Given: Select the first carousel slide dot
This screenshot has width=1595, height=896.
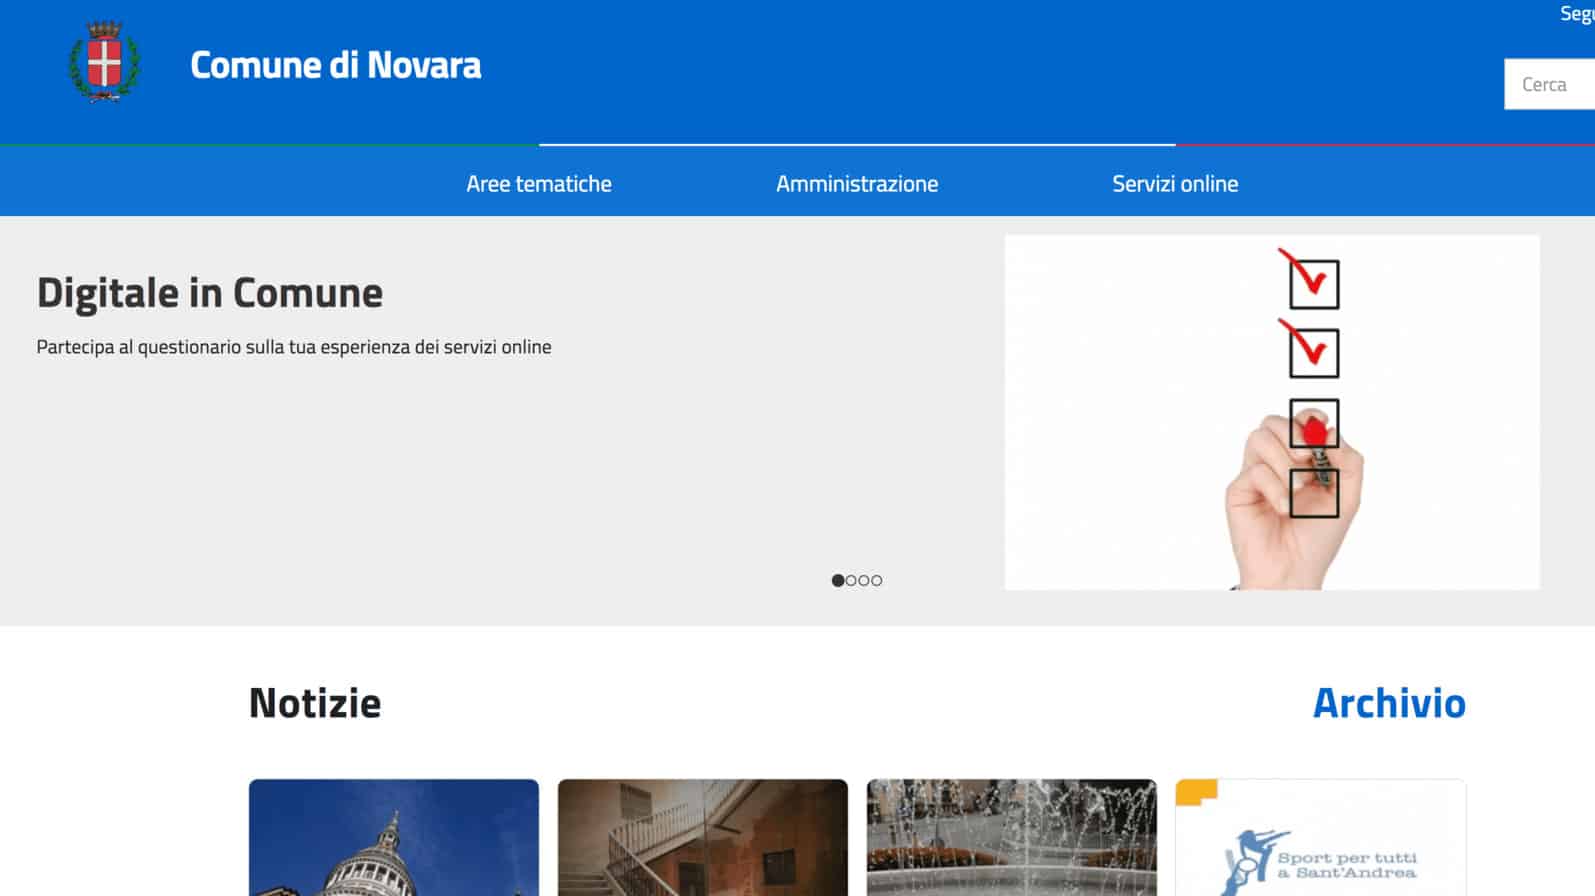Looking at the screenshot, I should click(838, 580).
